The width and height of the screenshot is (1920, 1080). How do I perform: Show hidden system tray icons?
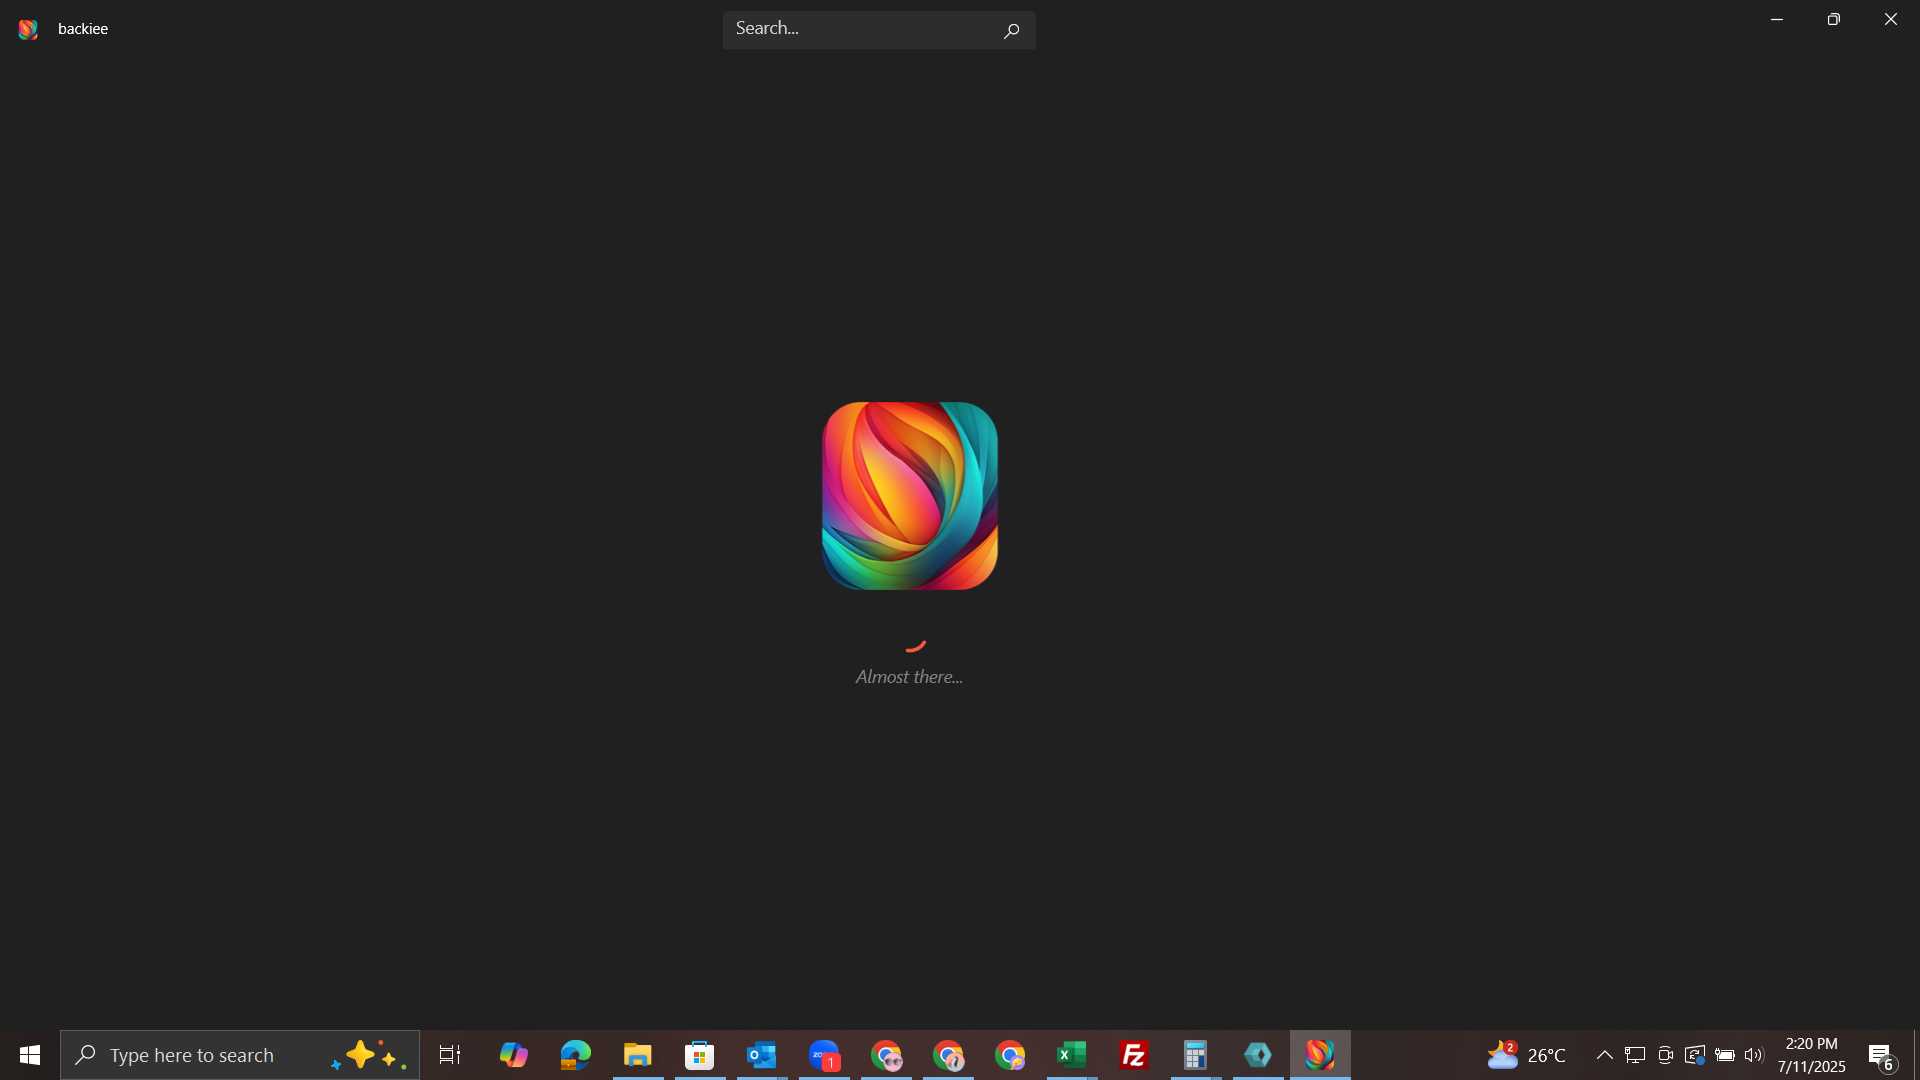click(1604, 1055)
